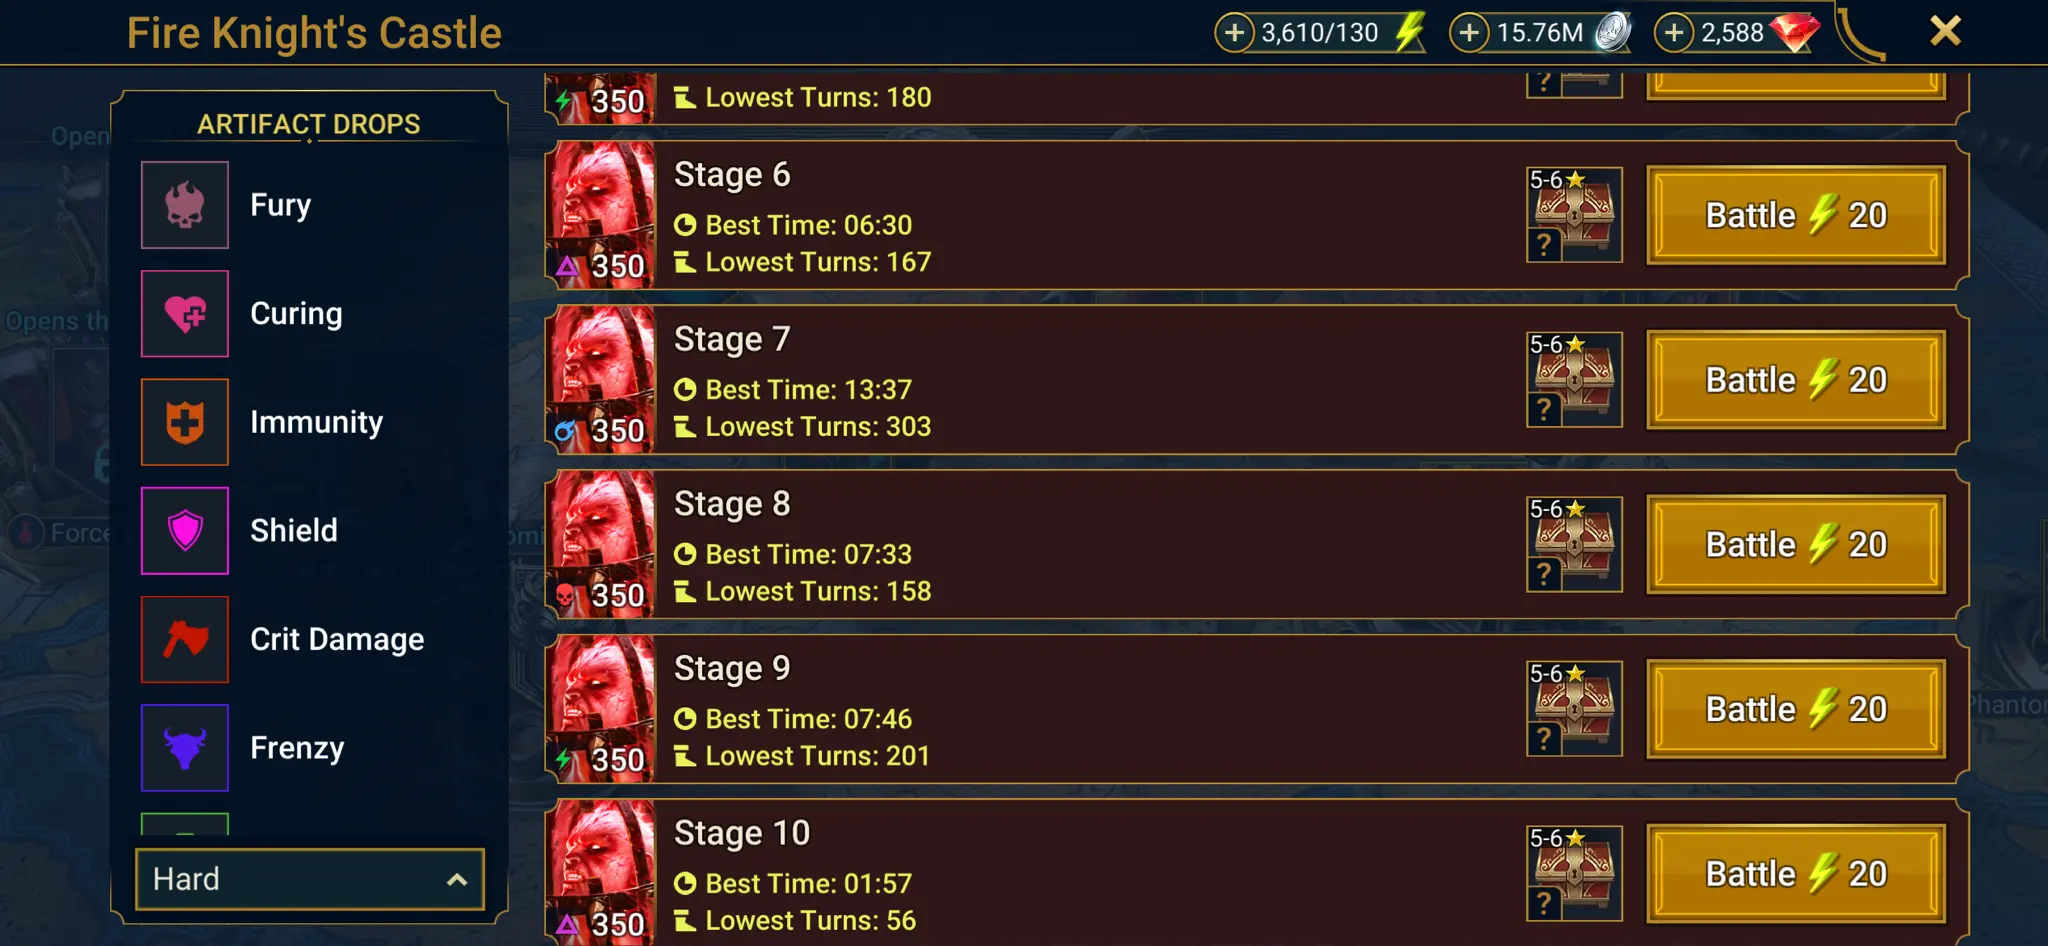Screen dimensions: 2048x946
Task: Select the Shield artifact set icon
Action: (x=185, y=531)
